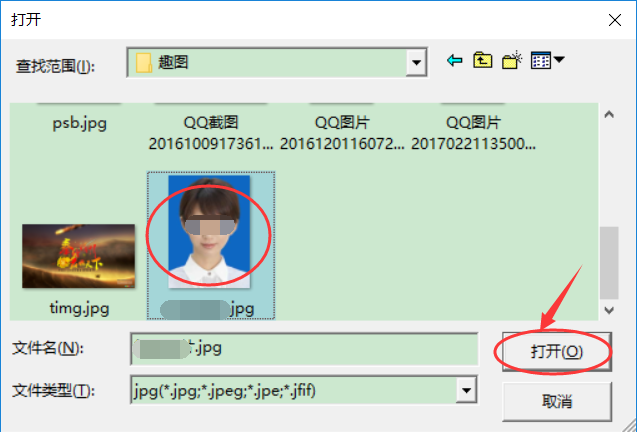The image size is (637, 432).
Task: Select the QQ图片 2016120116072 file
Action: coord(342,133)
